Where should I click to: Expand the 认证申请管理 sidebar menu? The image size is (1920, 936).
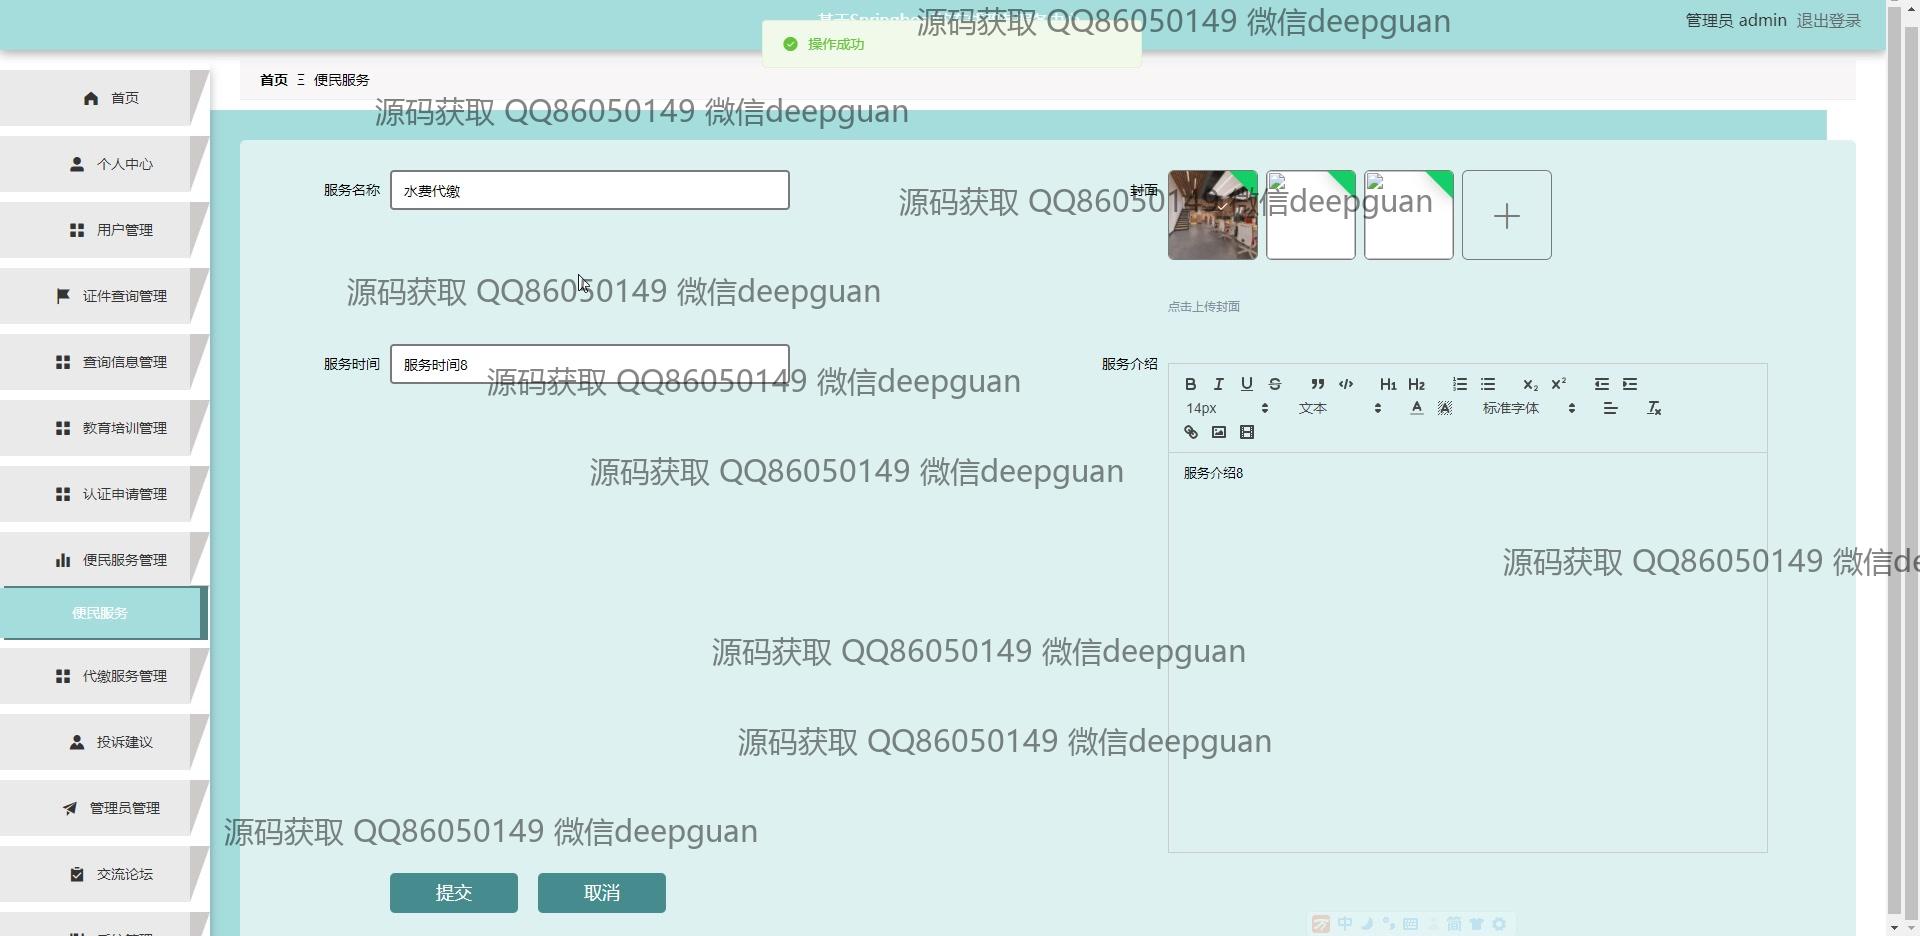(x=104, y=494)
